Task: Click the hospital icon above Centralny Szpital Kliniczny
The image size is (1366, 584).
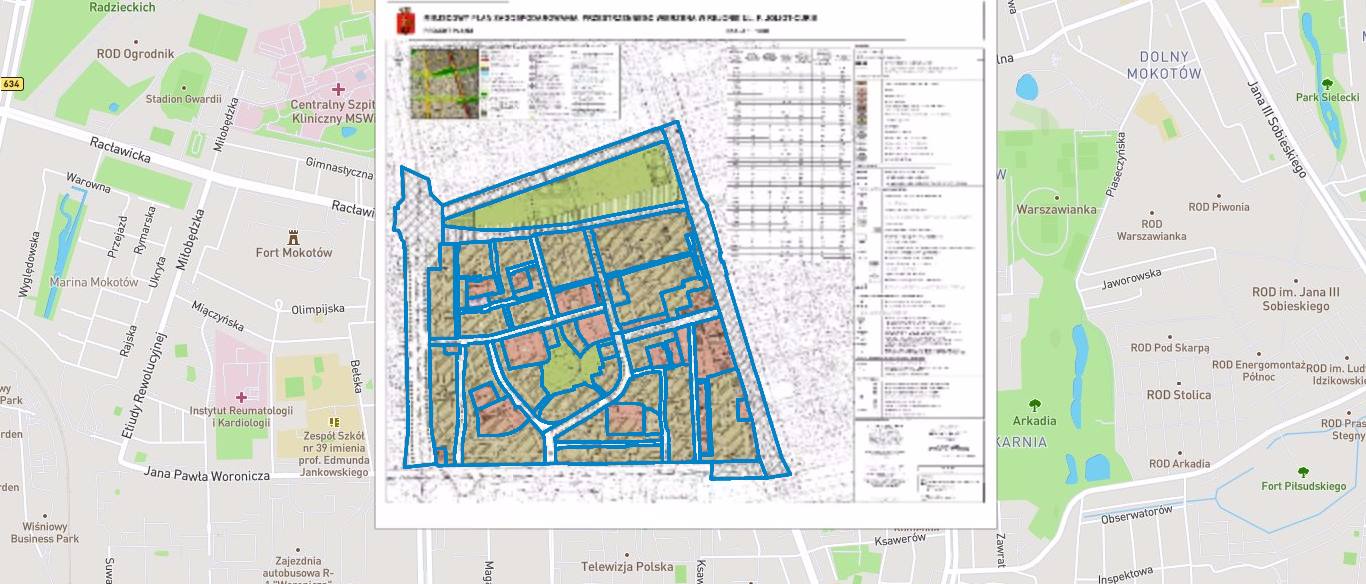Action: (x=339, y=90)
